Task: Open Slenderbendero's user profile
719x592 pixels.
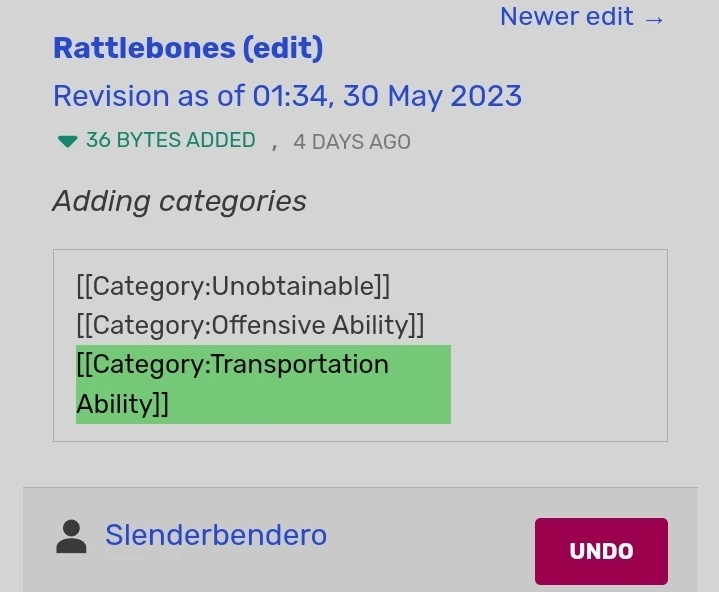Action: click(x=216, y=535)
